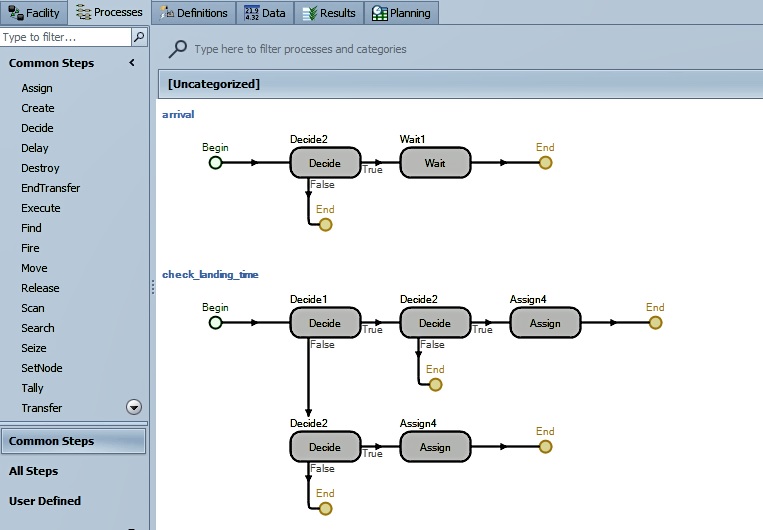This screenshot has height=530, width=763.
Task: Click the 'Type to filter' steps field
Action: [65, 37]
